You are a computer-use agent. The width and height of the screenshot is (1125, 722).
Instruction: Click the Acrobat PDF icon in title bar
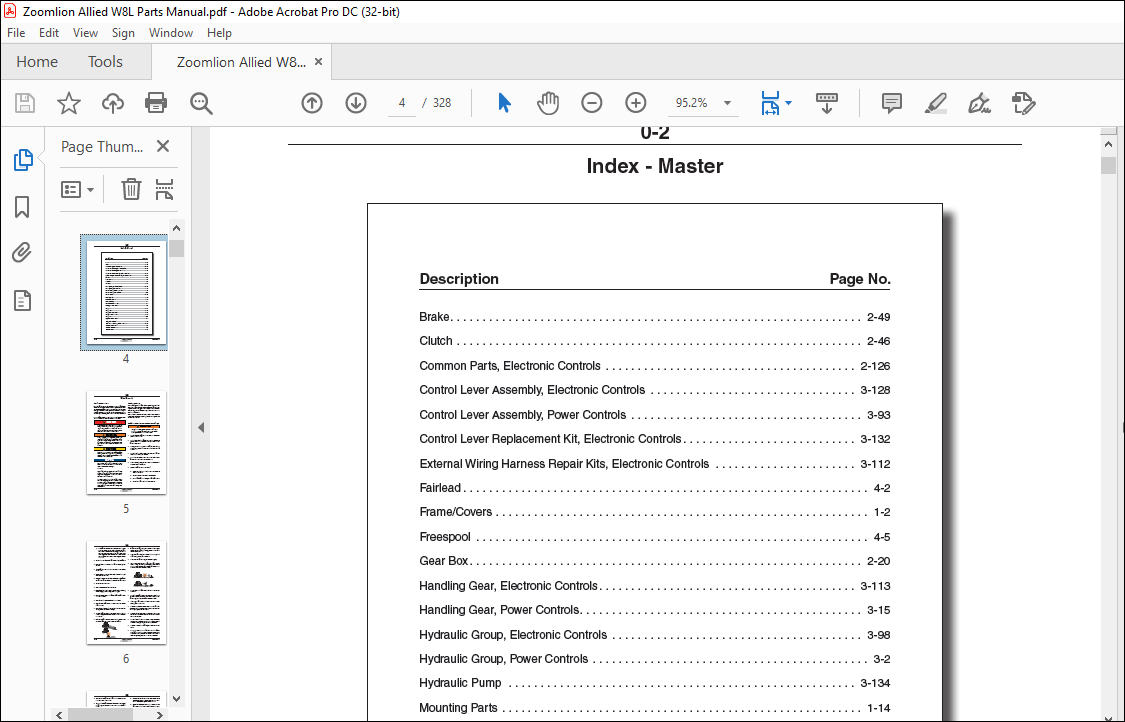[10, 11]
